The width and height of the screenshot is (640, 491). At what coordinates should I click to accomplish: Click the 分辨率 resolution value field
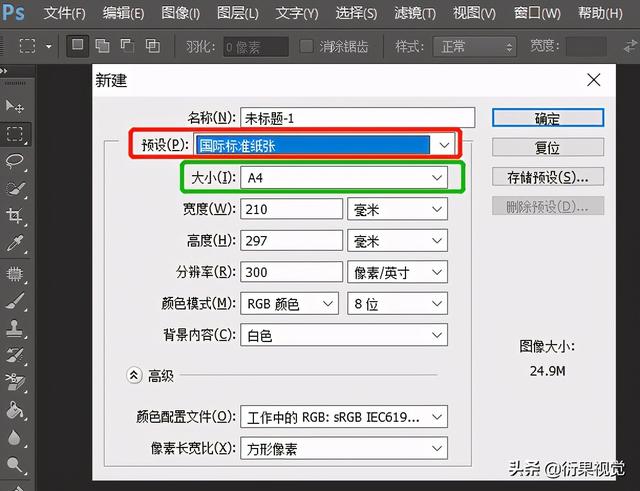(291, 272)
